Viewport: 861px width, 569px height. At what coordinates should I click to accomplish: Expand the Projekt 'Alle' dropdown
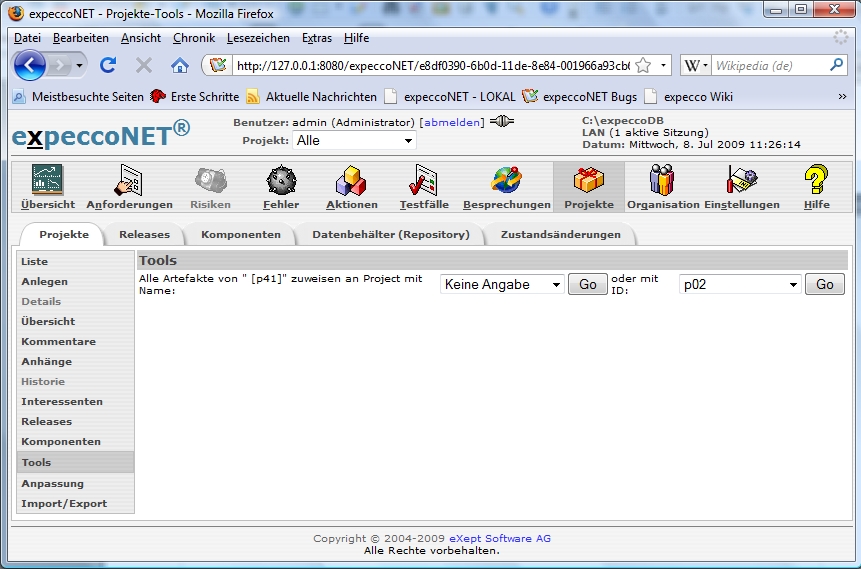tap(354, 141)
